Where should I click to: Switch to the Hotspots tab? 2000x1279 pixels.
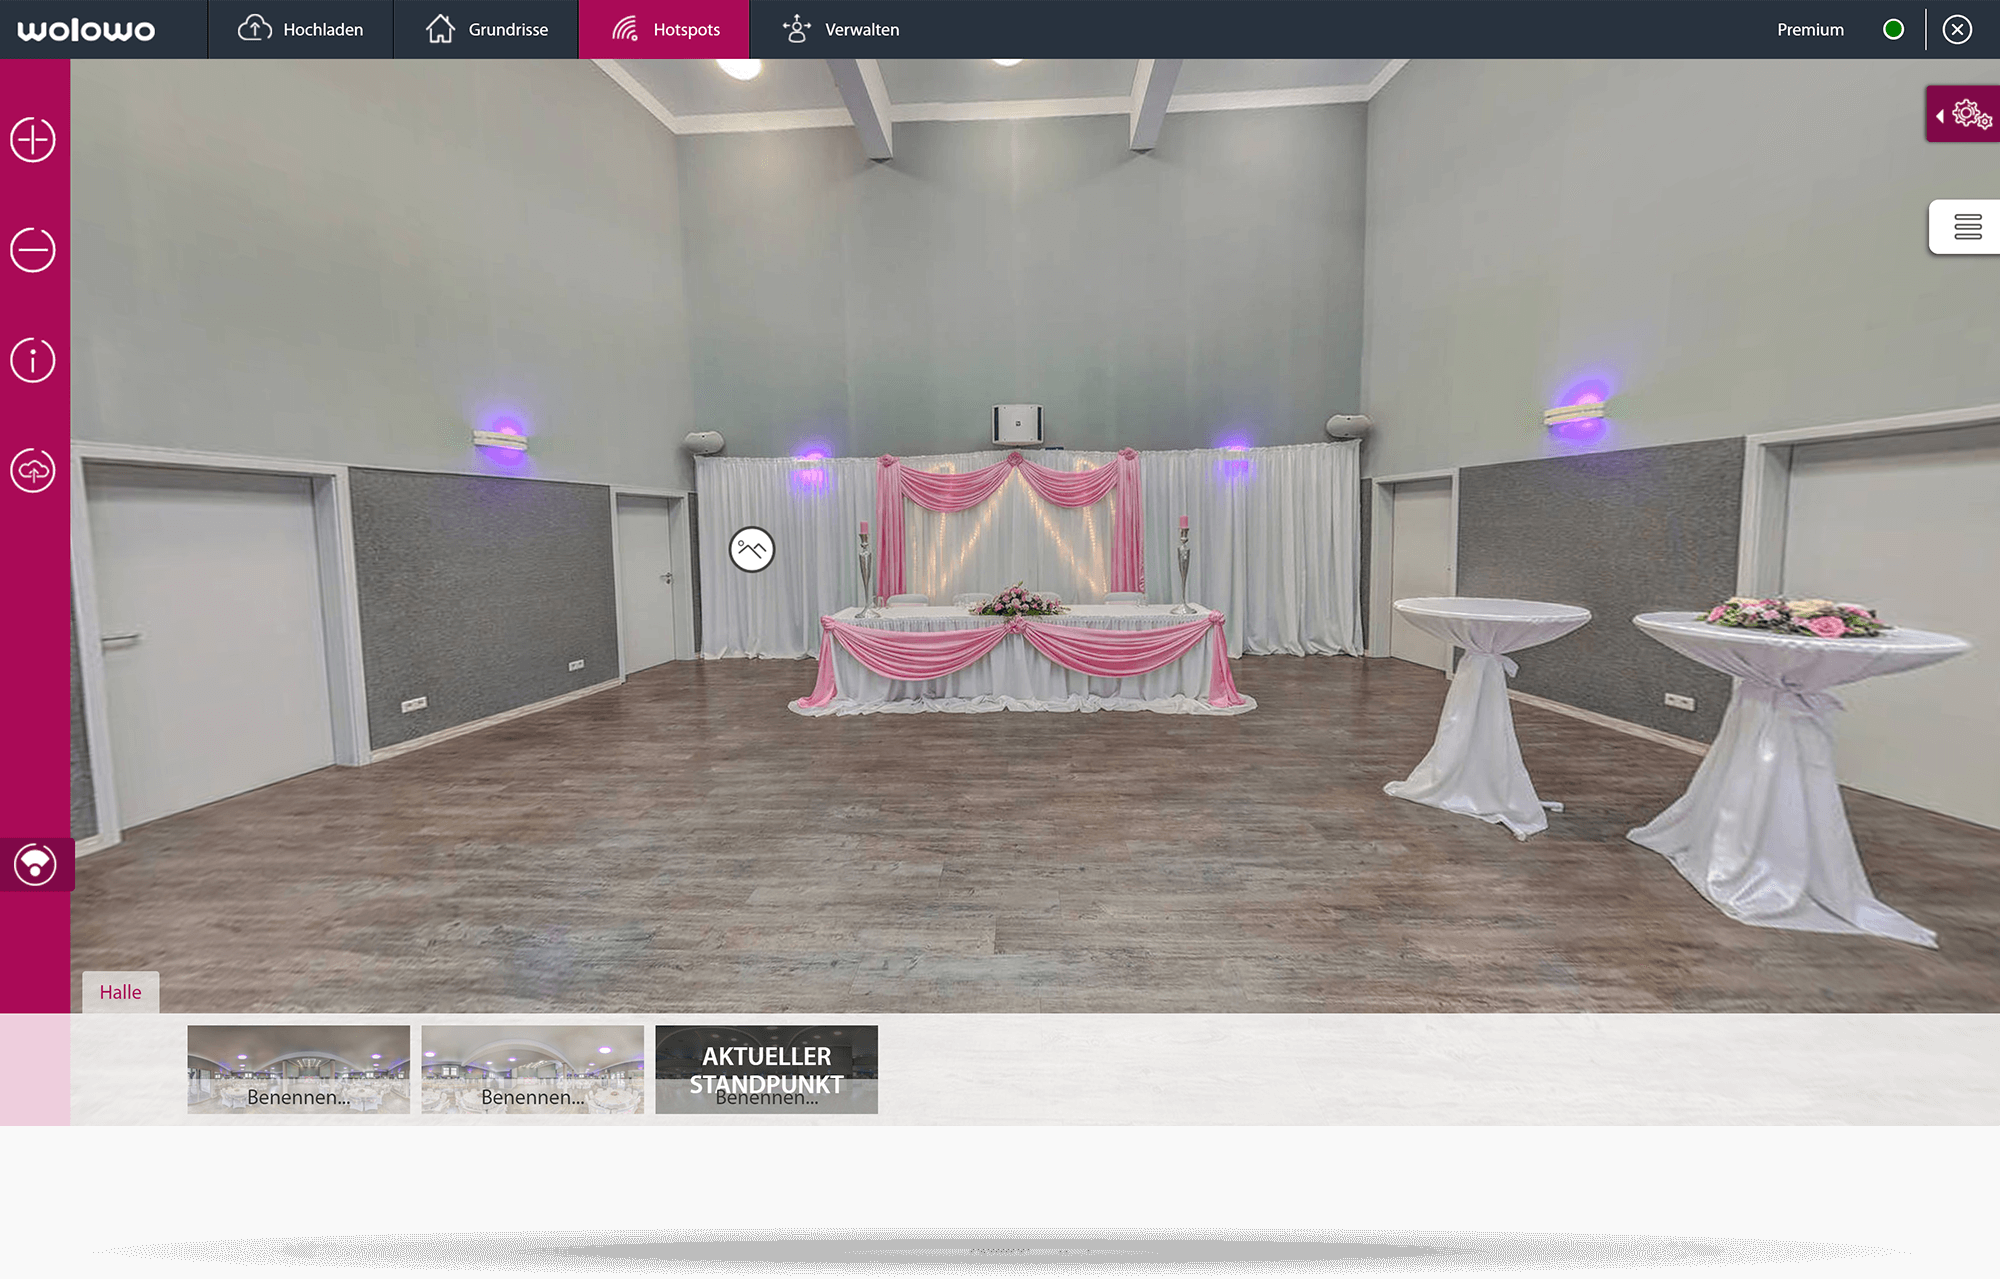[664, 29]
